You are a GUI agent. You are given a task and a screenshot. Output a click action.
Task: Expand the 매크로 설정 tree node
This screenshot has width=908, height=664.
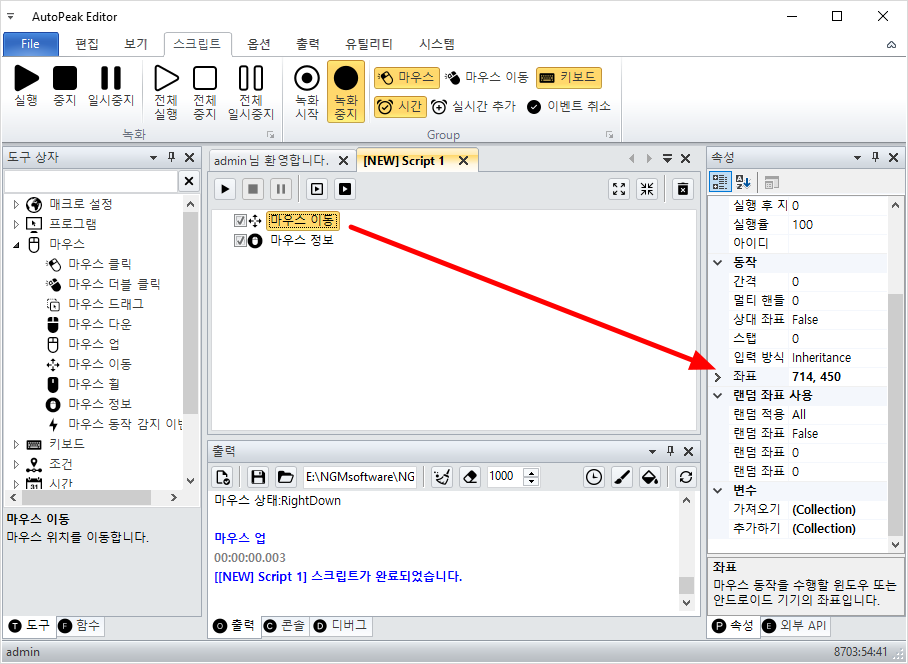tap(16, 204)
